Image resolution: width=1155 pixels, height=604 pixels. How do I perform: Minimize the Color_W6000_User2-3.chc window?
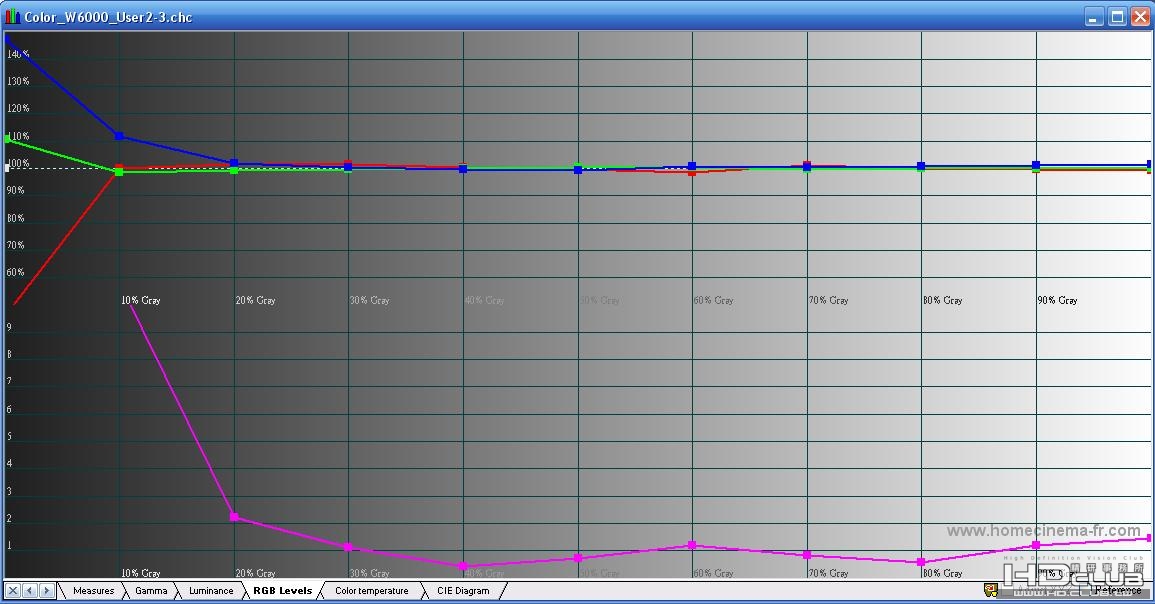tap(1093, 16)
